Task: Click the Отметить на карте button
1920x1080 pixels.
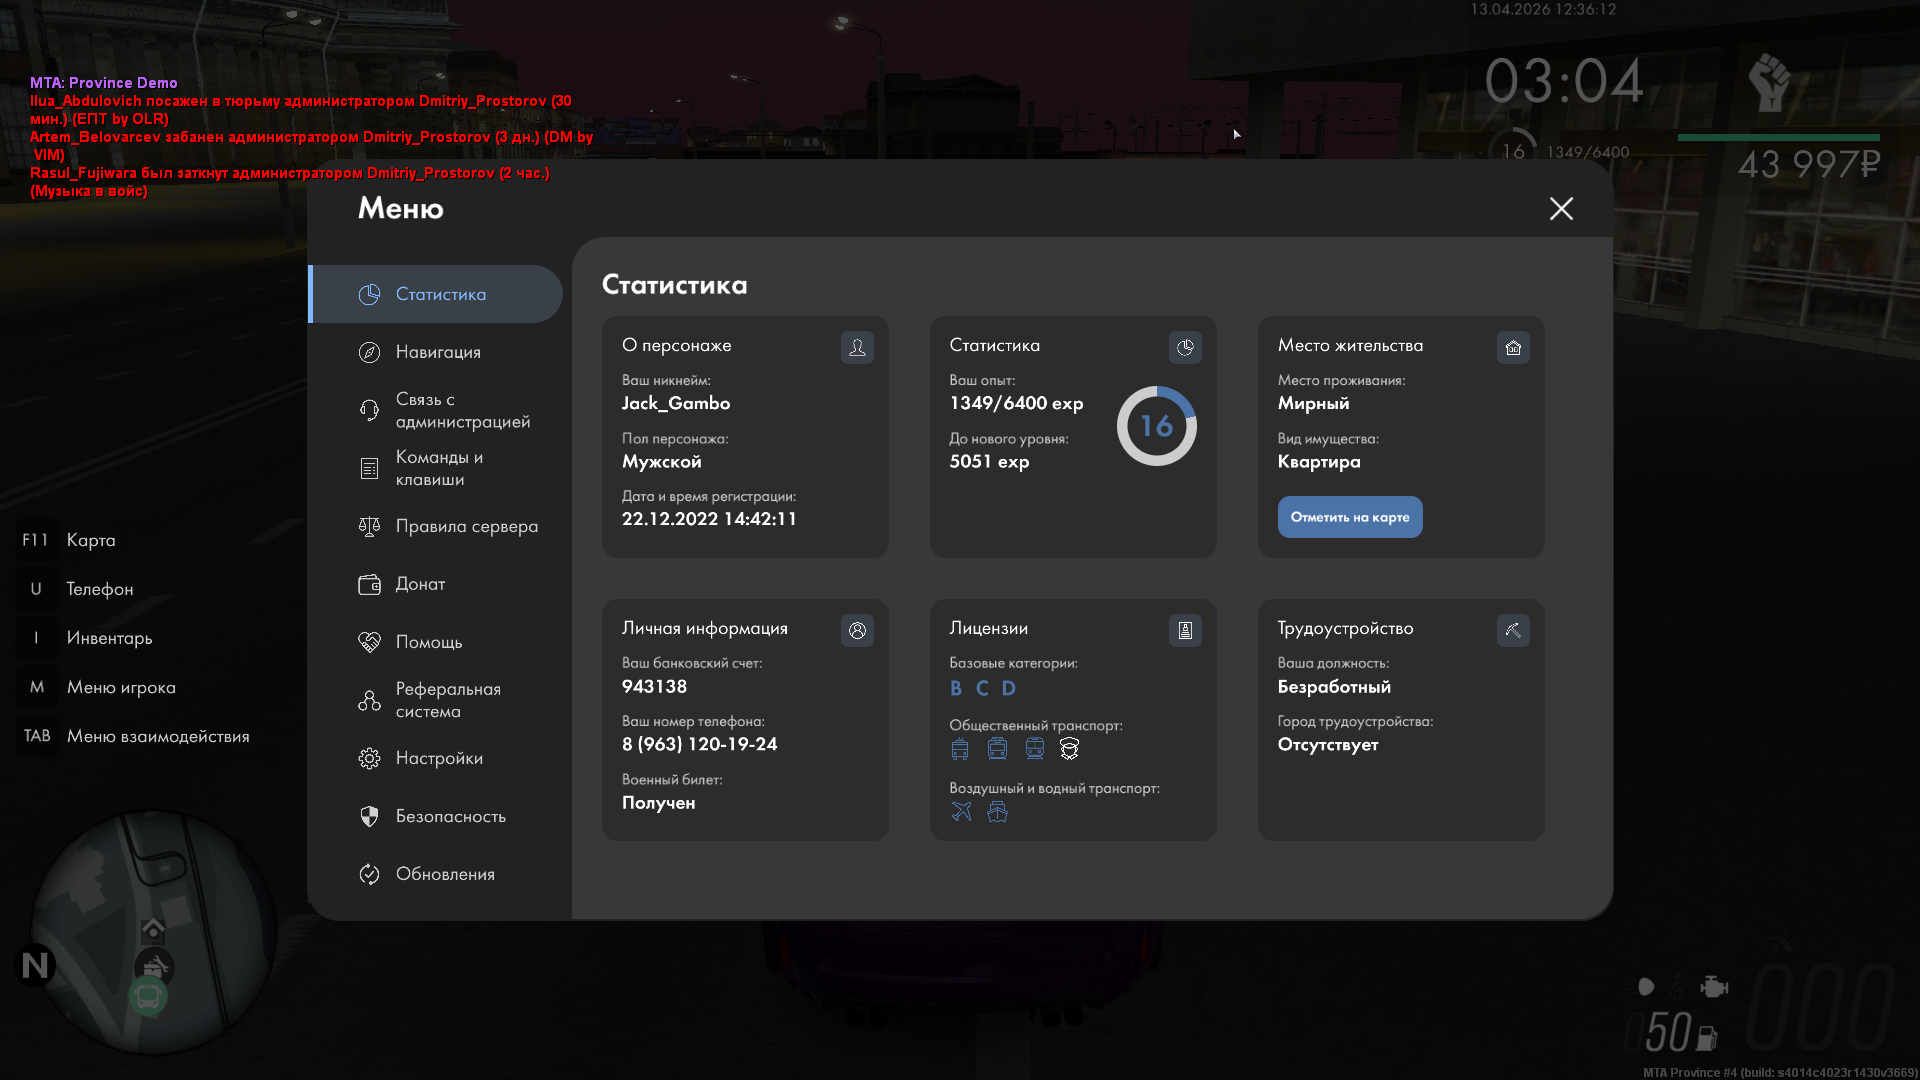Action: (x=1349, y=517)
